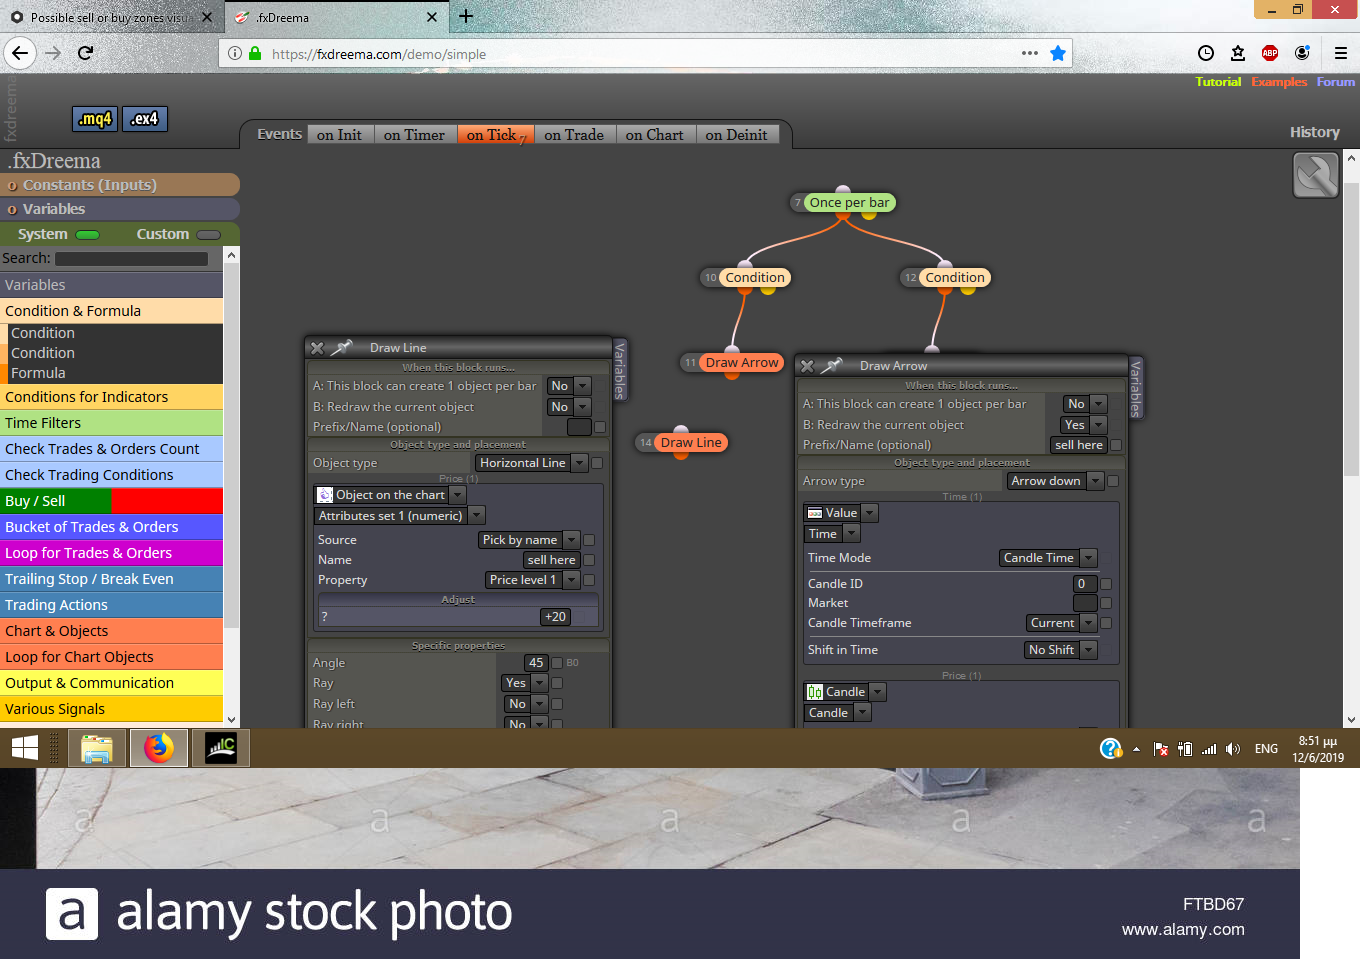Click the Firefox taskbar icon
This screenshot has width=1360, height=959.
pyautogui.click(x=159, y=748)
